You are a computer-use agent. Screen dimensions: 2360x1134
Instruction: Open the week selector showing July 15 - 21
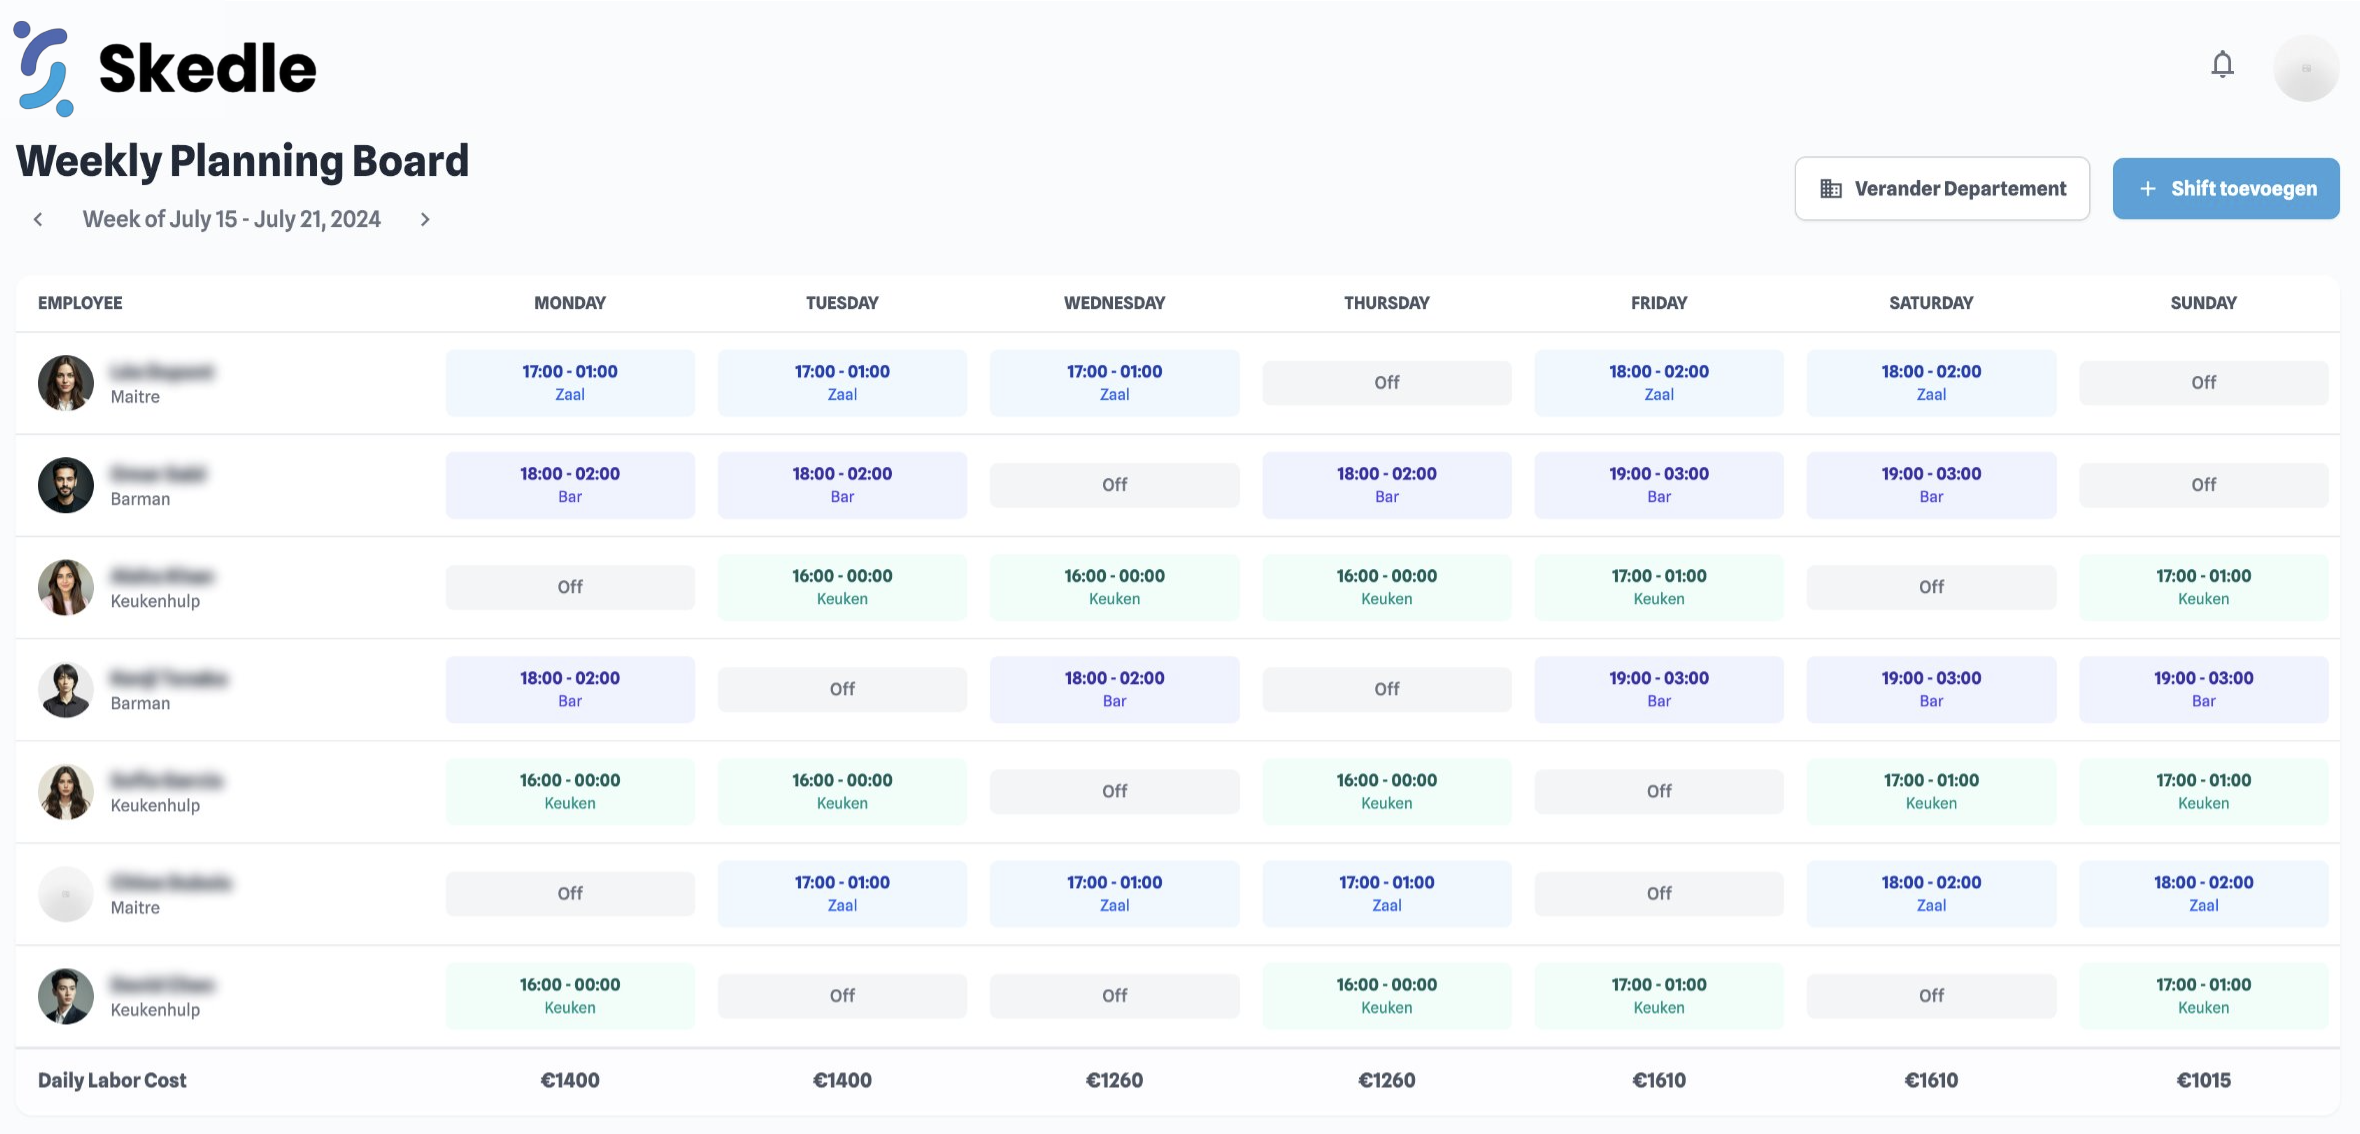tap(231, 218)
